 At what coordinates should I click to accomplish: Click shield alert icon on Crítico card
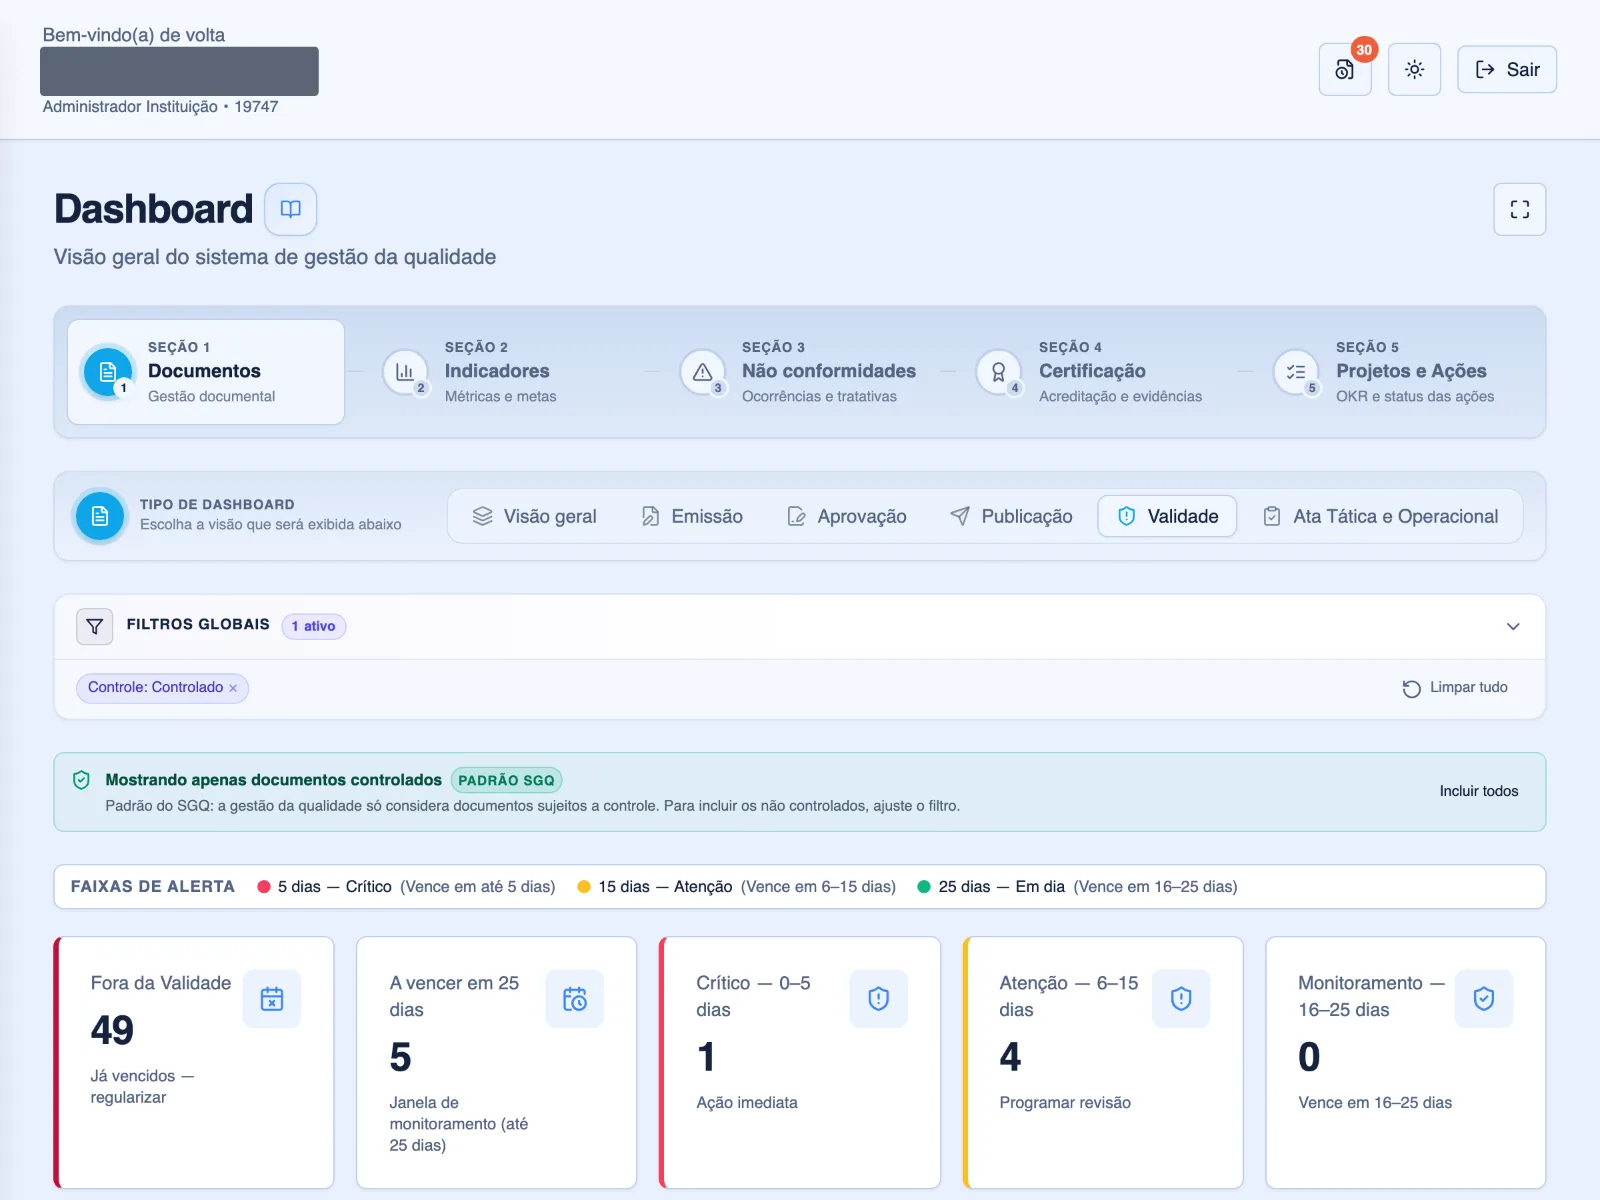click(x=878, y=998)
